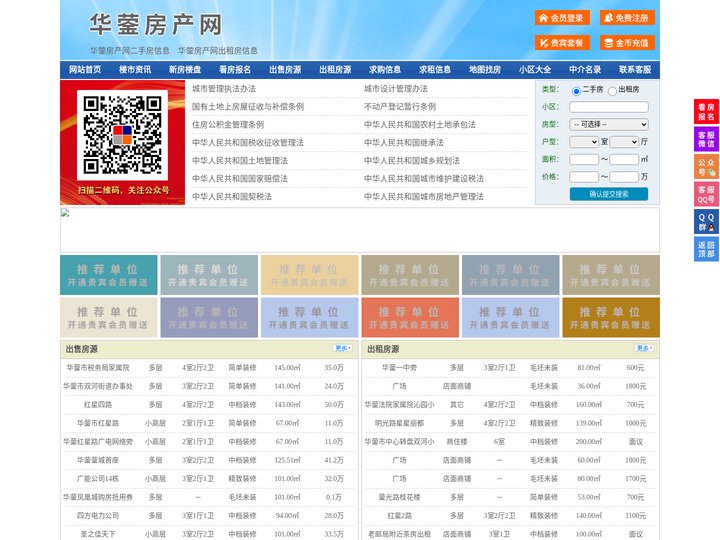Click the orange-red 推荐单位 banner
The width and height of the screenshot is (720, 540).
[x=410, y=317]
